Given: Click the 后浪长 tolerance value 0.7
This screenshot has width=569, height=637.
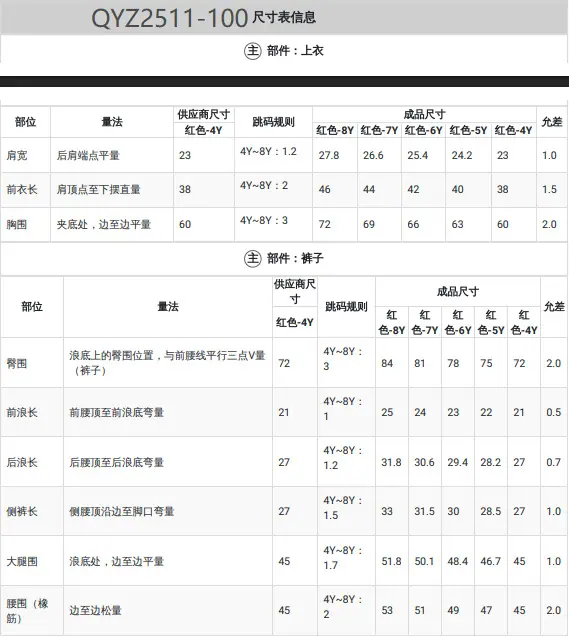Looking at the screenshot, I should click(554, 462).
